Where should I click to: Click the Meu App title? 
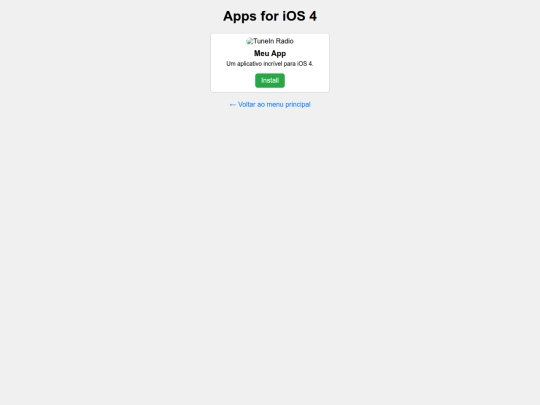[270, 53]
